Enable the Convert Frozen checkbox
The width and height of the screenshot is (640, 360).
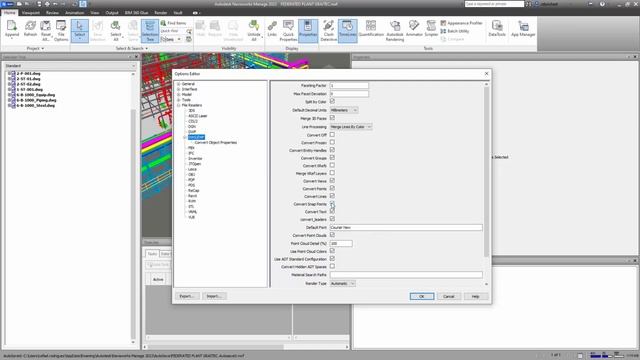[x=332, y=142]
